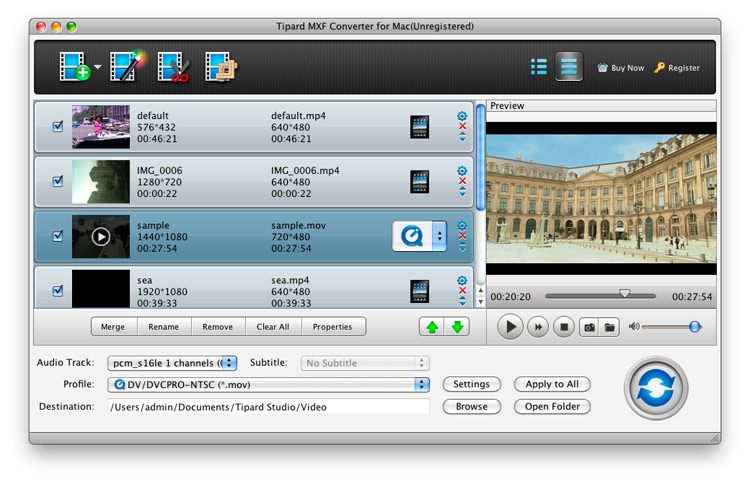Click the Destination path field

click(x=268, y=407)
